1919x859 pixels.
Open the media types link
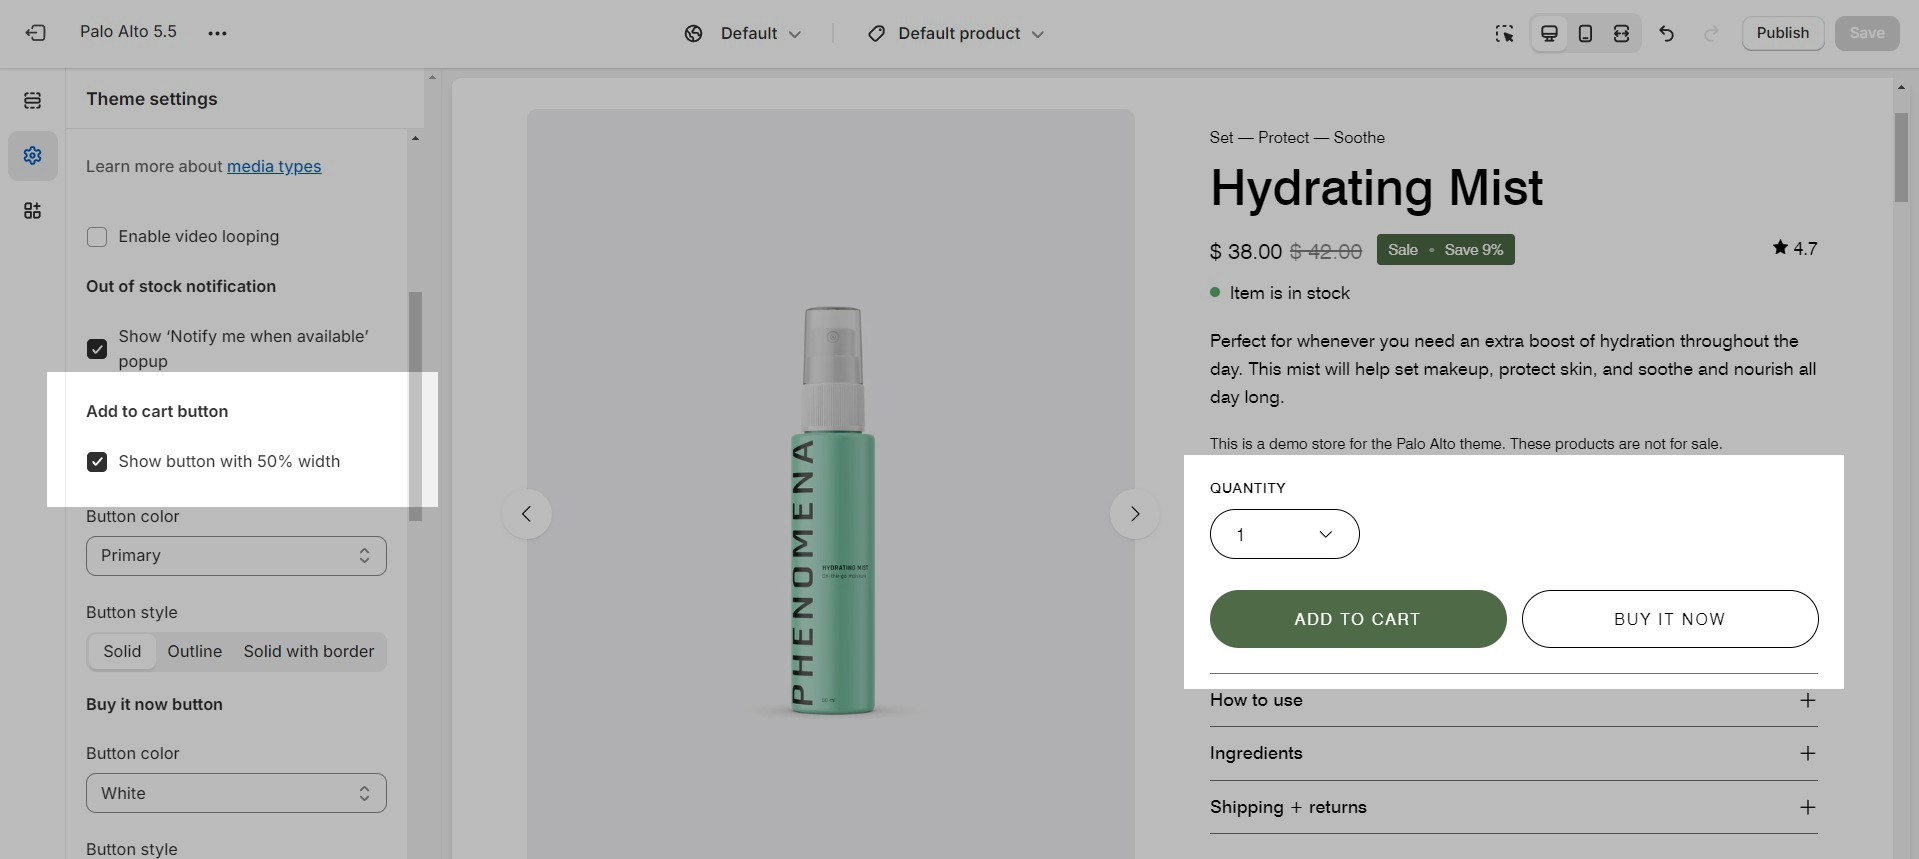(x=274, y=167)
